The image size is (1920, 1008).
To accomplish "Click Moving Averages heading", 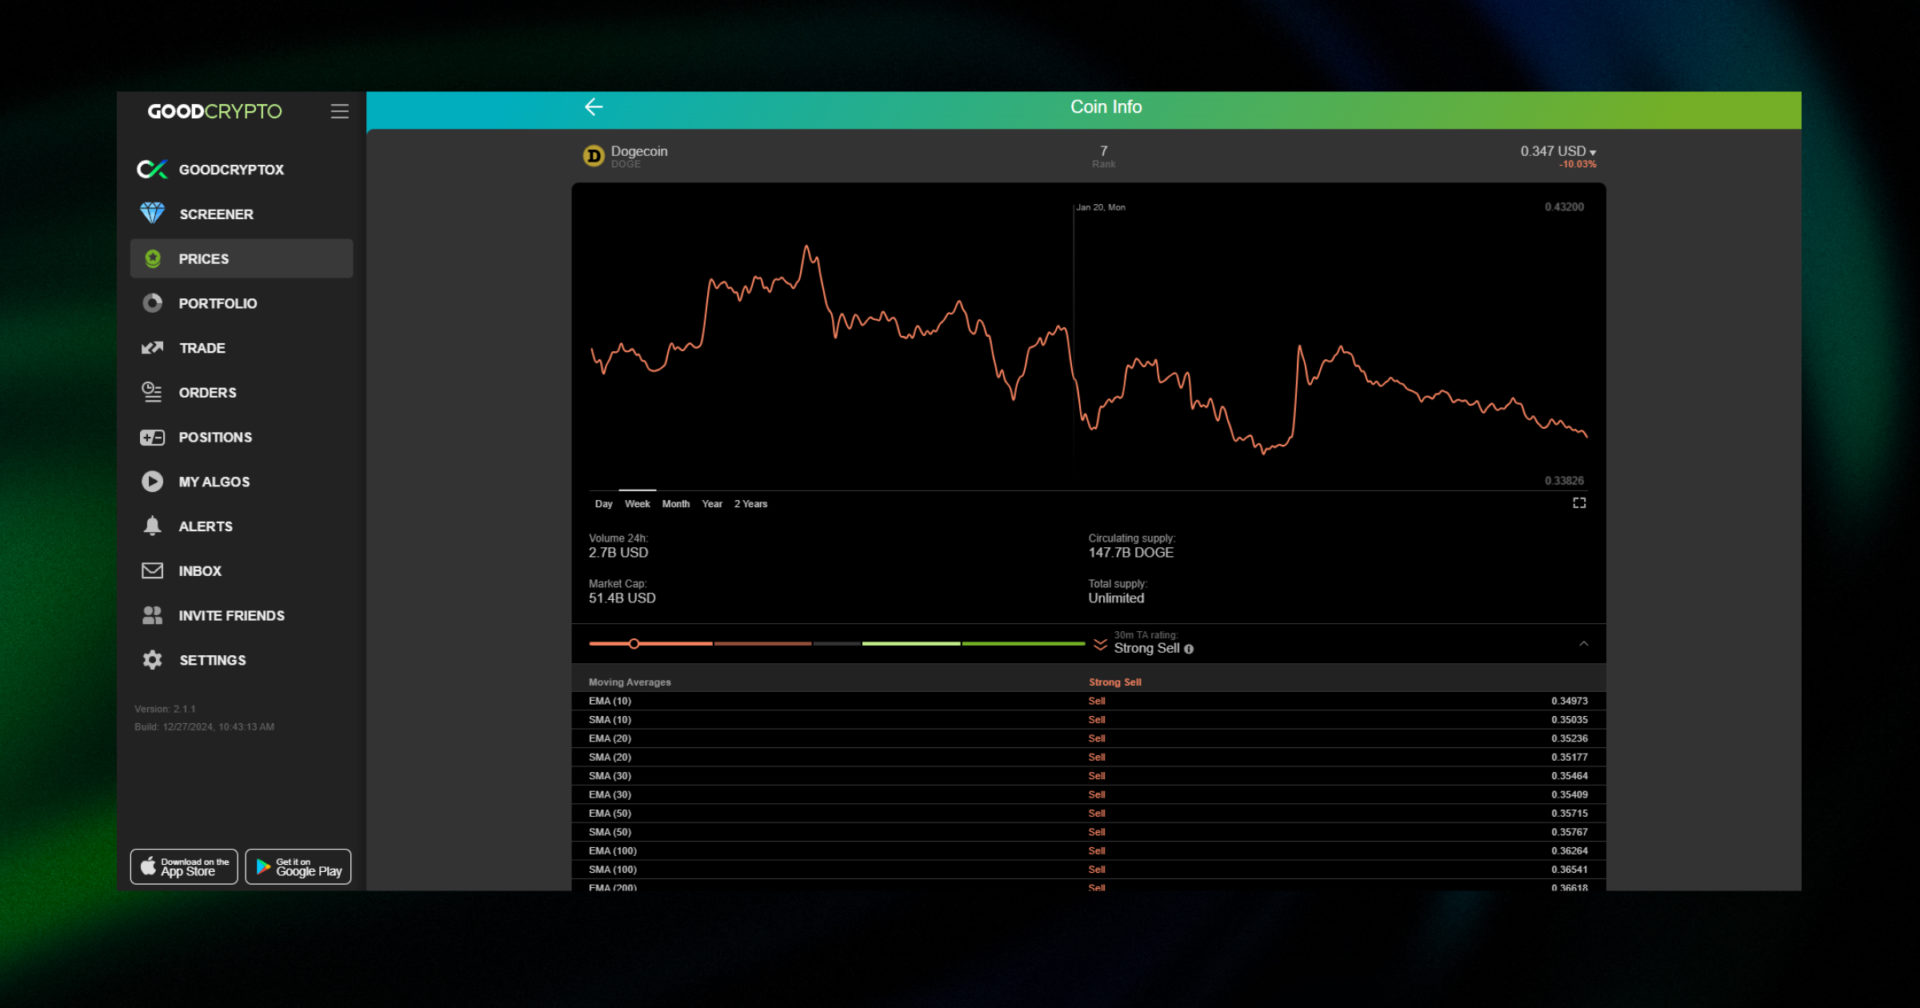I will 630,682.
